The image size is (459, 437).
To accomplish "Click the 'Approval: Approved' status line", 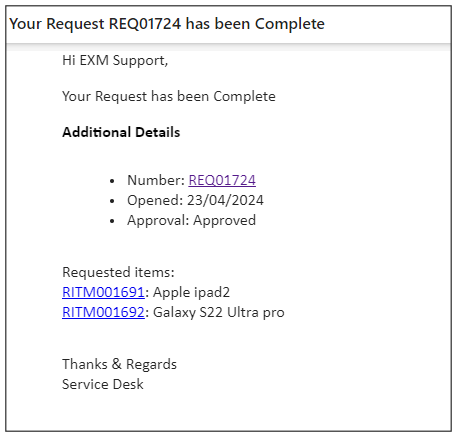I will (x=192, y=221).
